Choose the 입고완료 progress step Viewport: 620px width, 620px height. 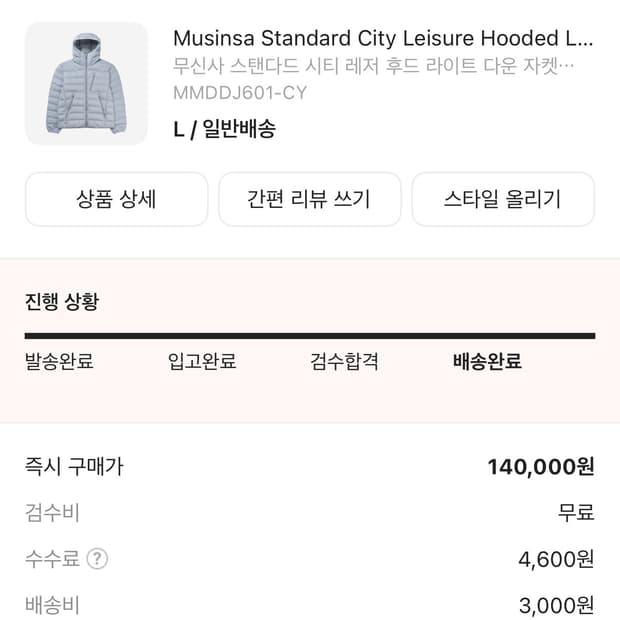tap(202, 362)
